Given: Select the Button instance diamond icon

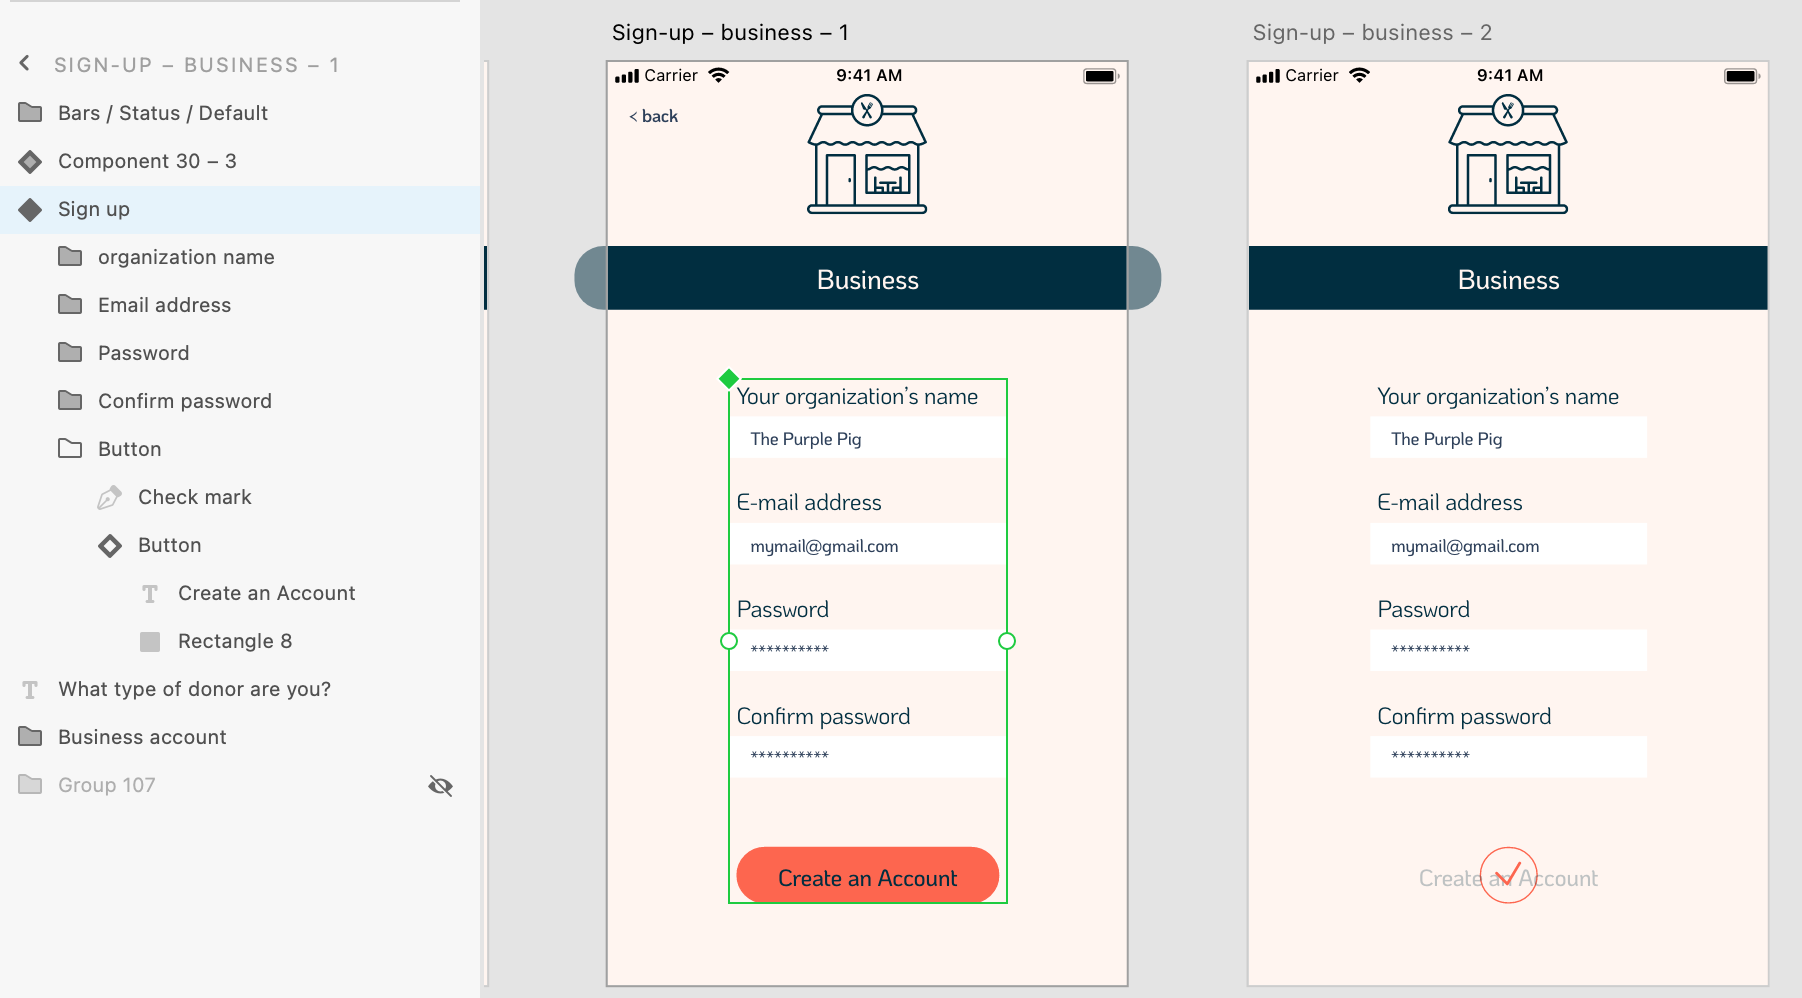Looking at the screenshot, I should pos(110,545).
